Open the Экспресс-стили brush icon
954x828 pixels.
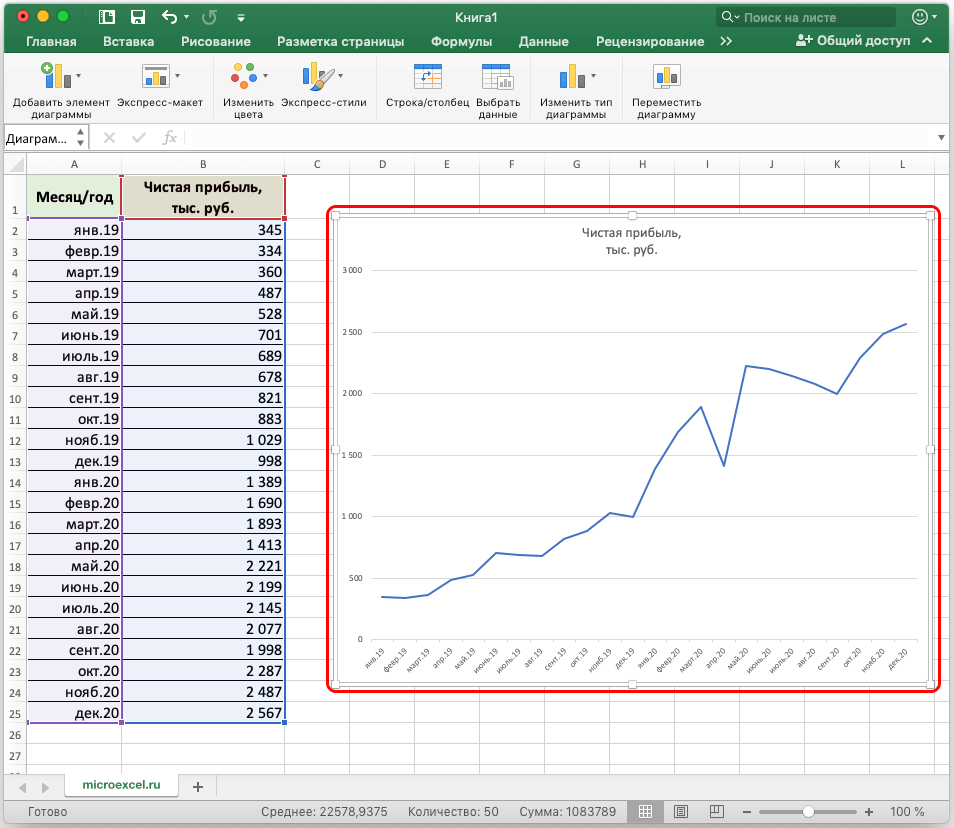pyautogui.click(x=318, y=76)
